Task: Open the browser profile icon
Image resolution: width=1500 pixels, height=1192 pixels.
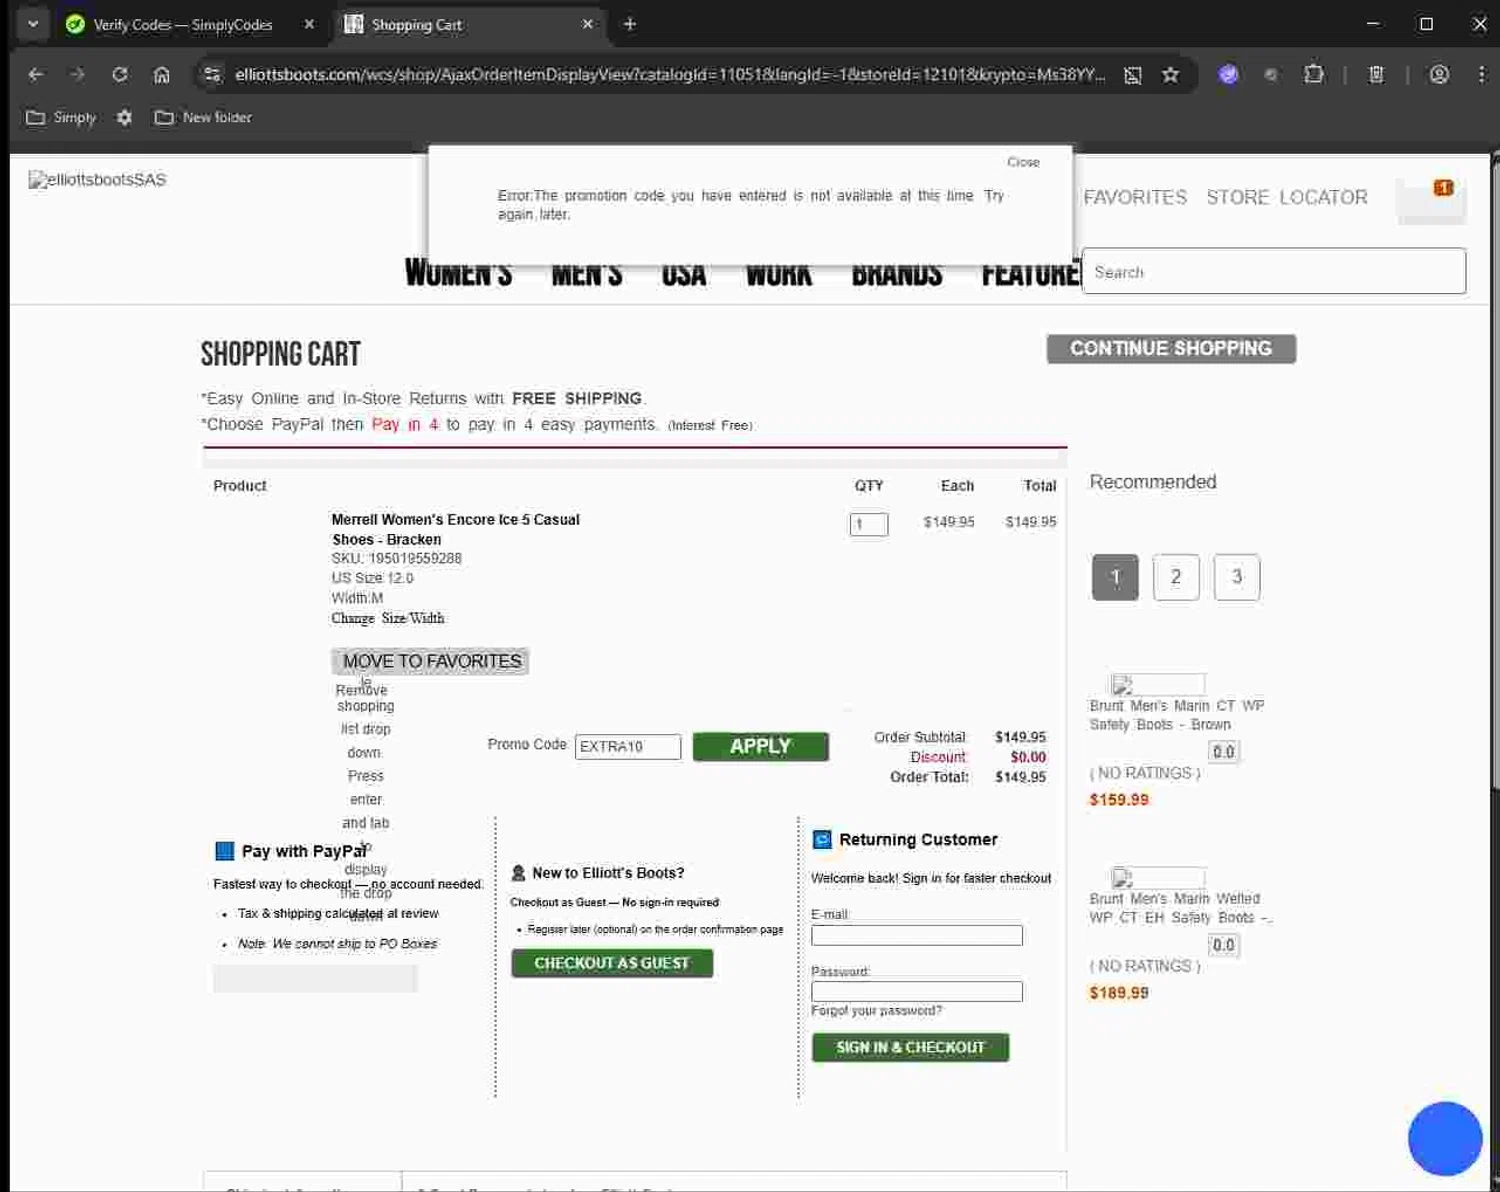Action: 1439,74
